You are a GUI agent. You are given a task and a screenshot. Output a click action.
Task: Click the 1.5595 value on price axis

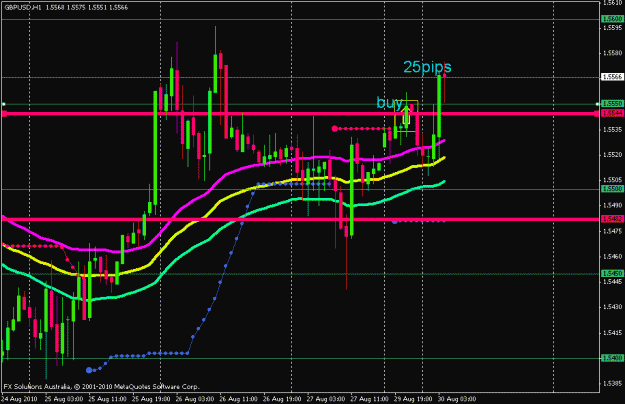(x=612, y=27)
